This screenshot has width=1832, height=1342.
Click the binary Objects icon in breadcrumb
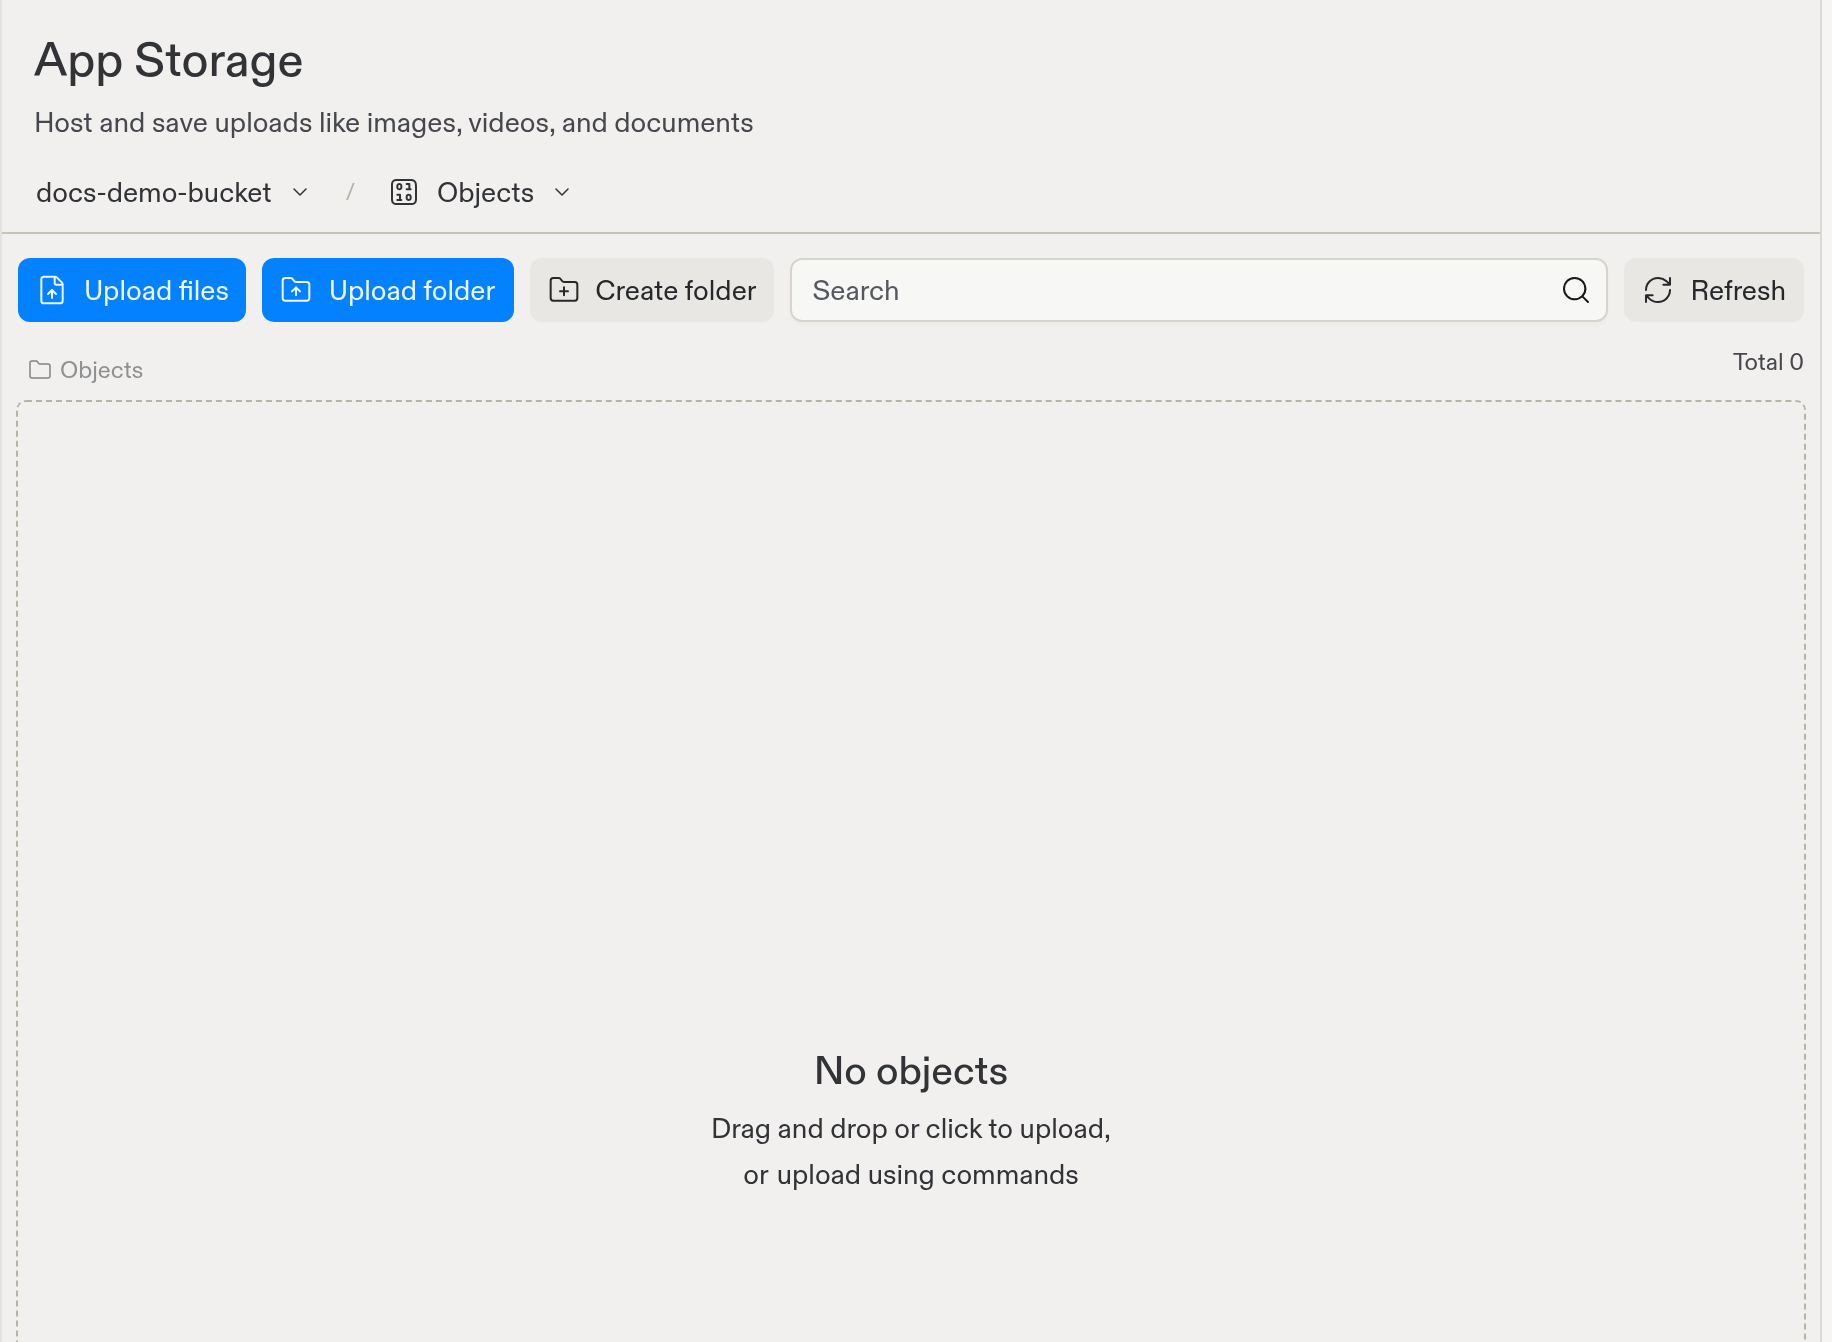click(x=404, y=192)
